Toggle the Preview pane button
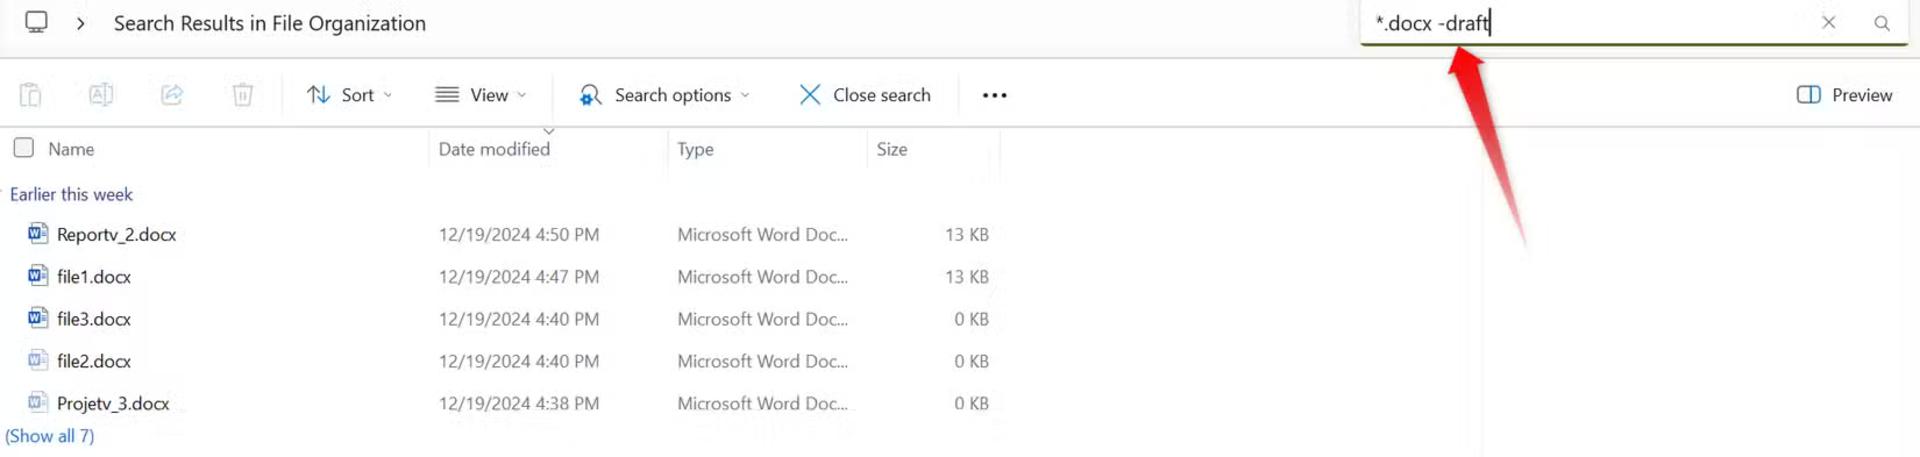The image size is (1920, 457). pos(1844,95)
